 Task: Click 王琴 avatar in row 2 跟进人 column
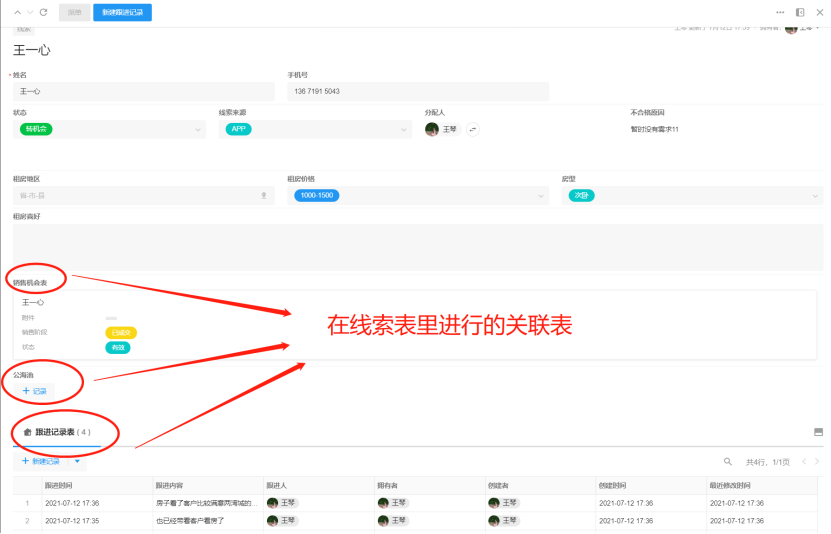click(272, 521)
